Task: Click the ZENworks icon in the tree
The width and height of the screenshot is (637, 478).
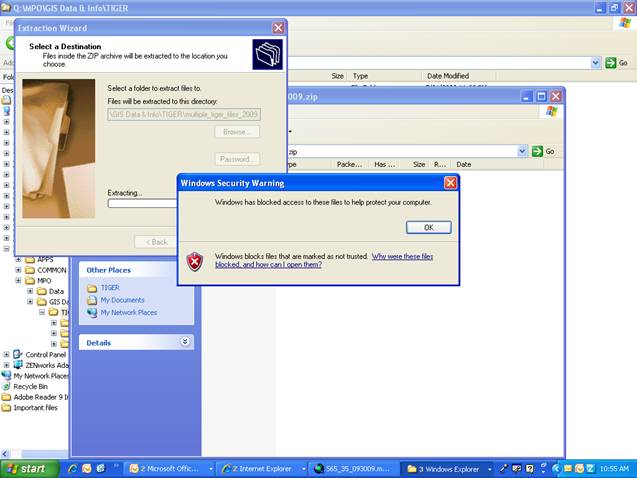Action: (18, 365)
